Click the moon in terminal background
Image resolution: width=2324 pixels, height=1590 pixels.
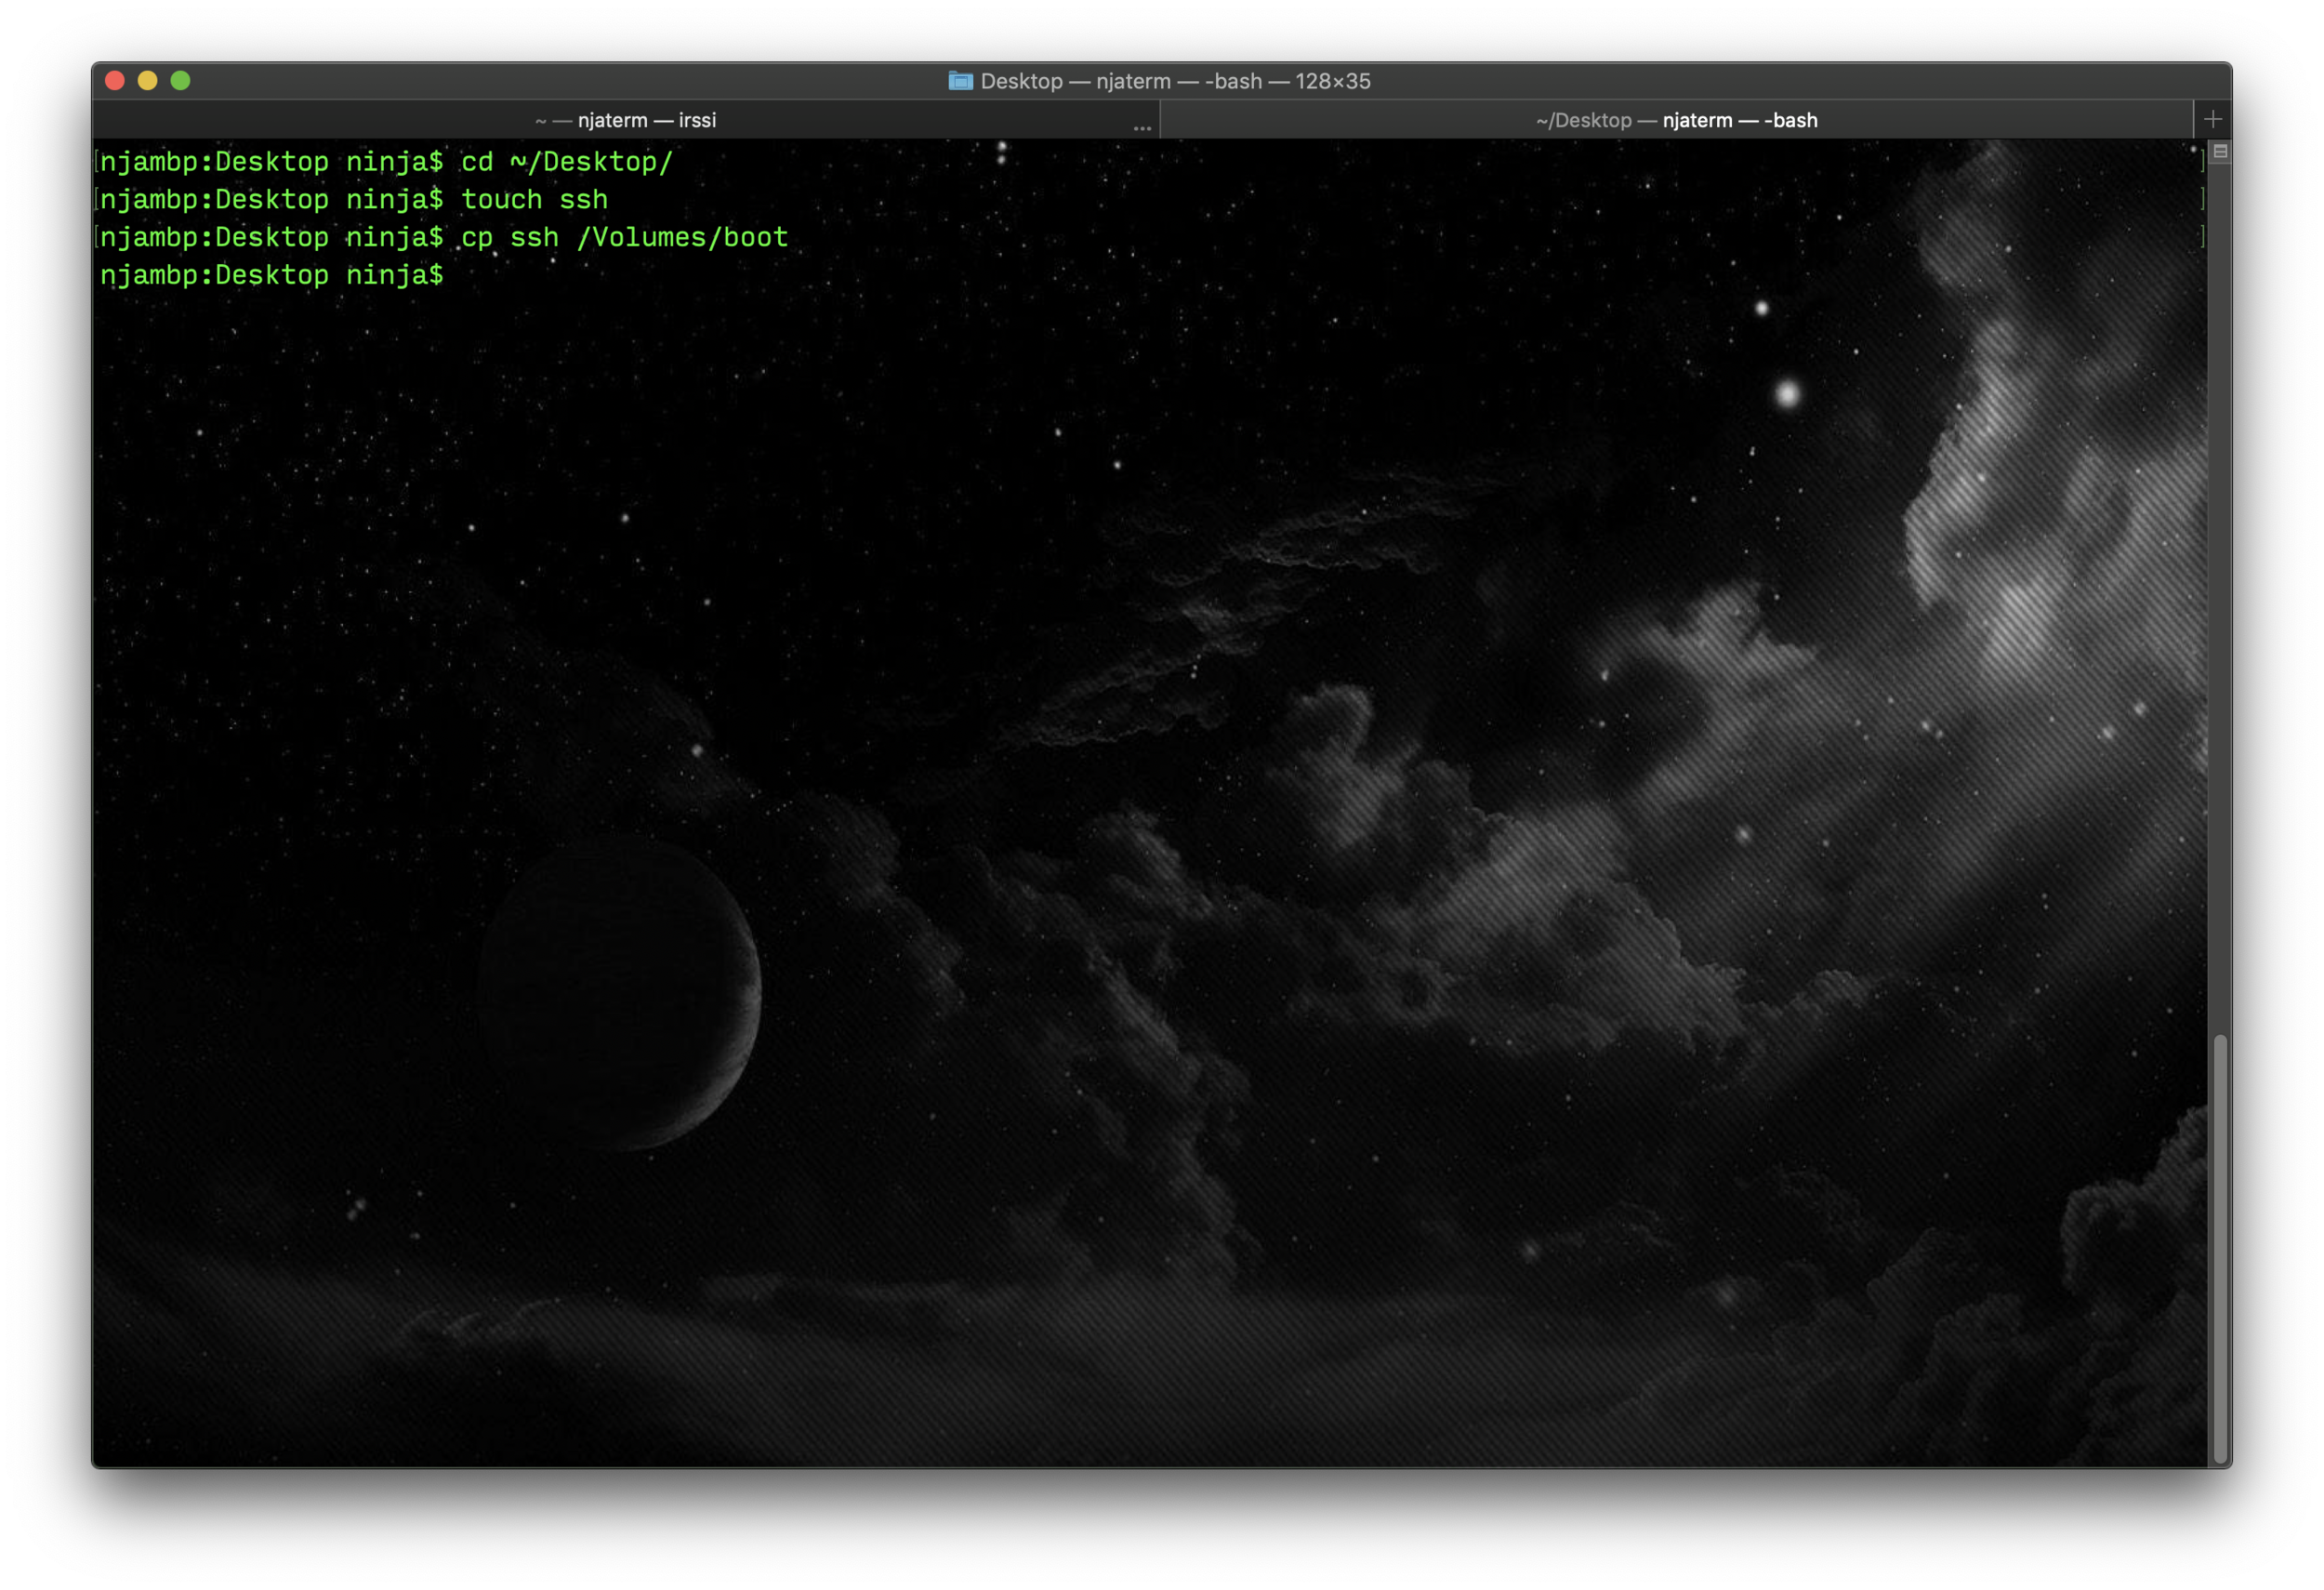tap(620, 995)
